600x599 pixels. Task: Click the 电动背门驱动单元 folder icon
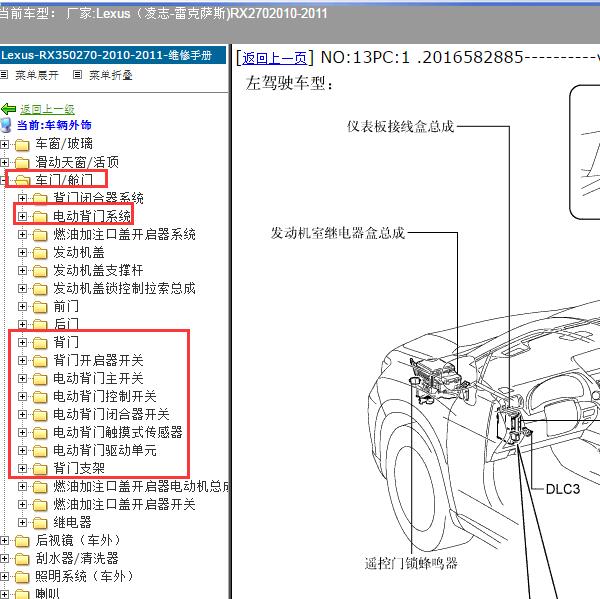coord(40,450)
